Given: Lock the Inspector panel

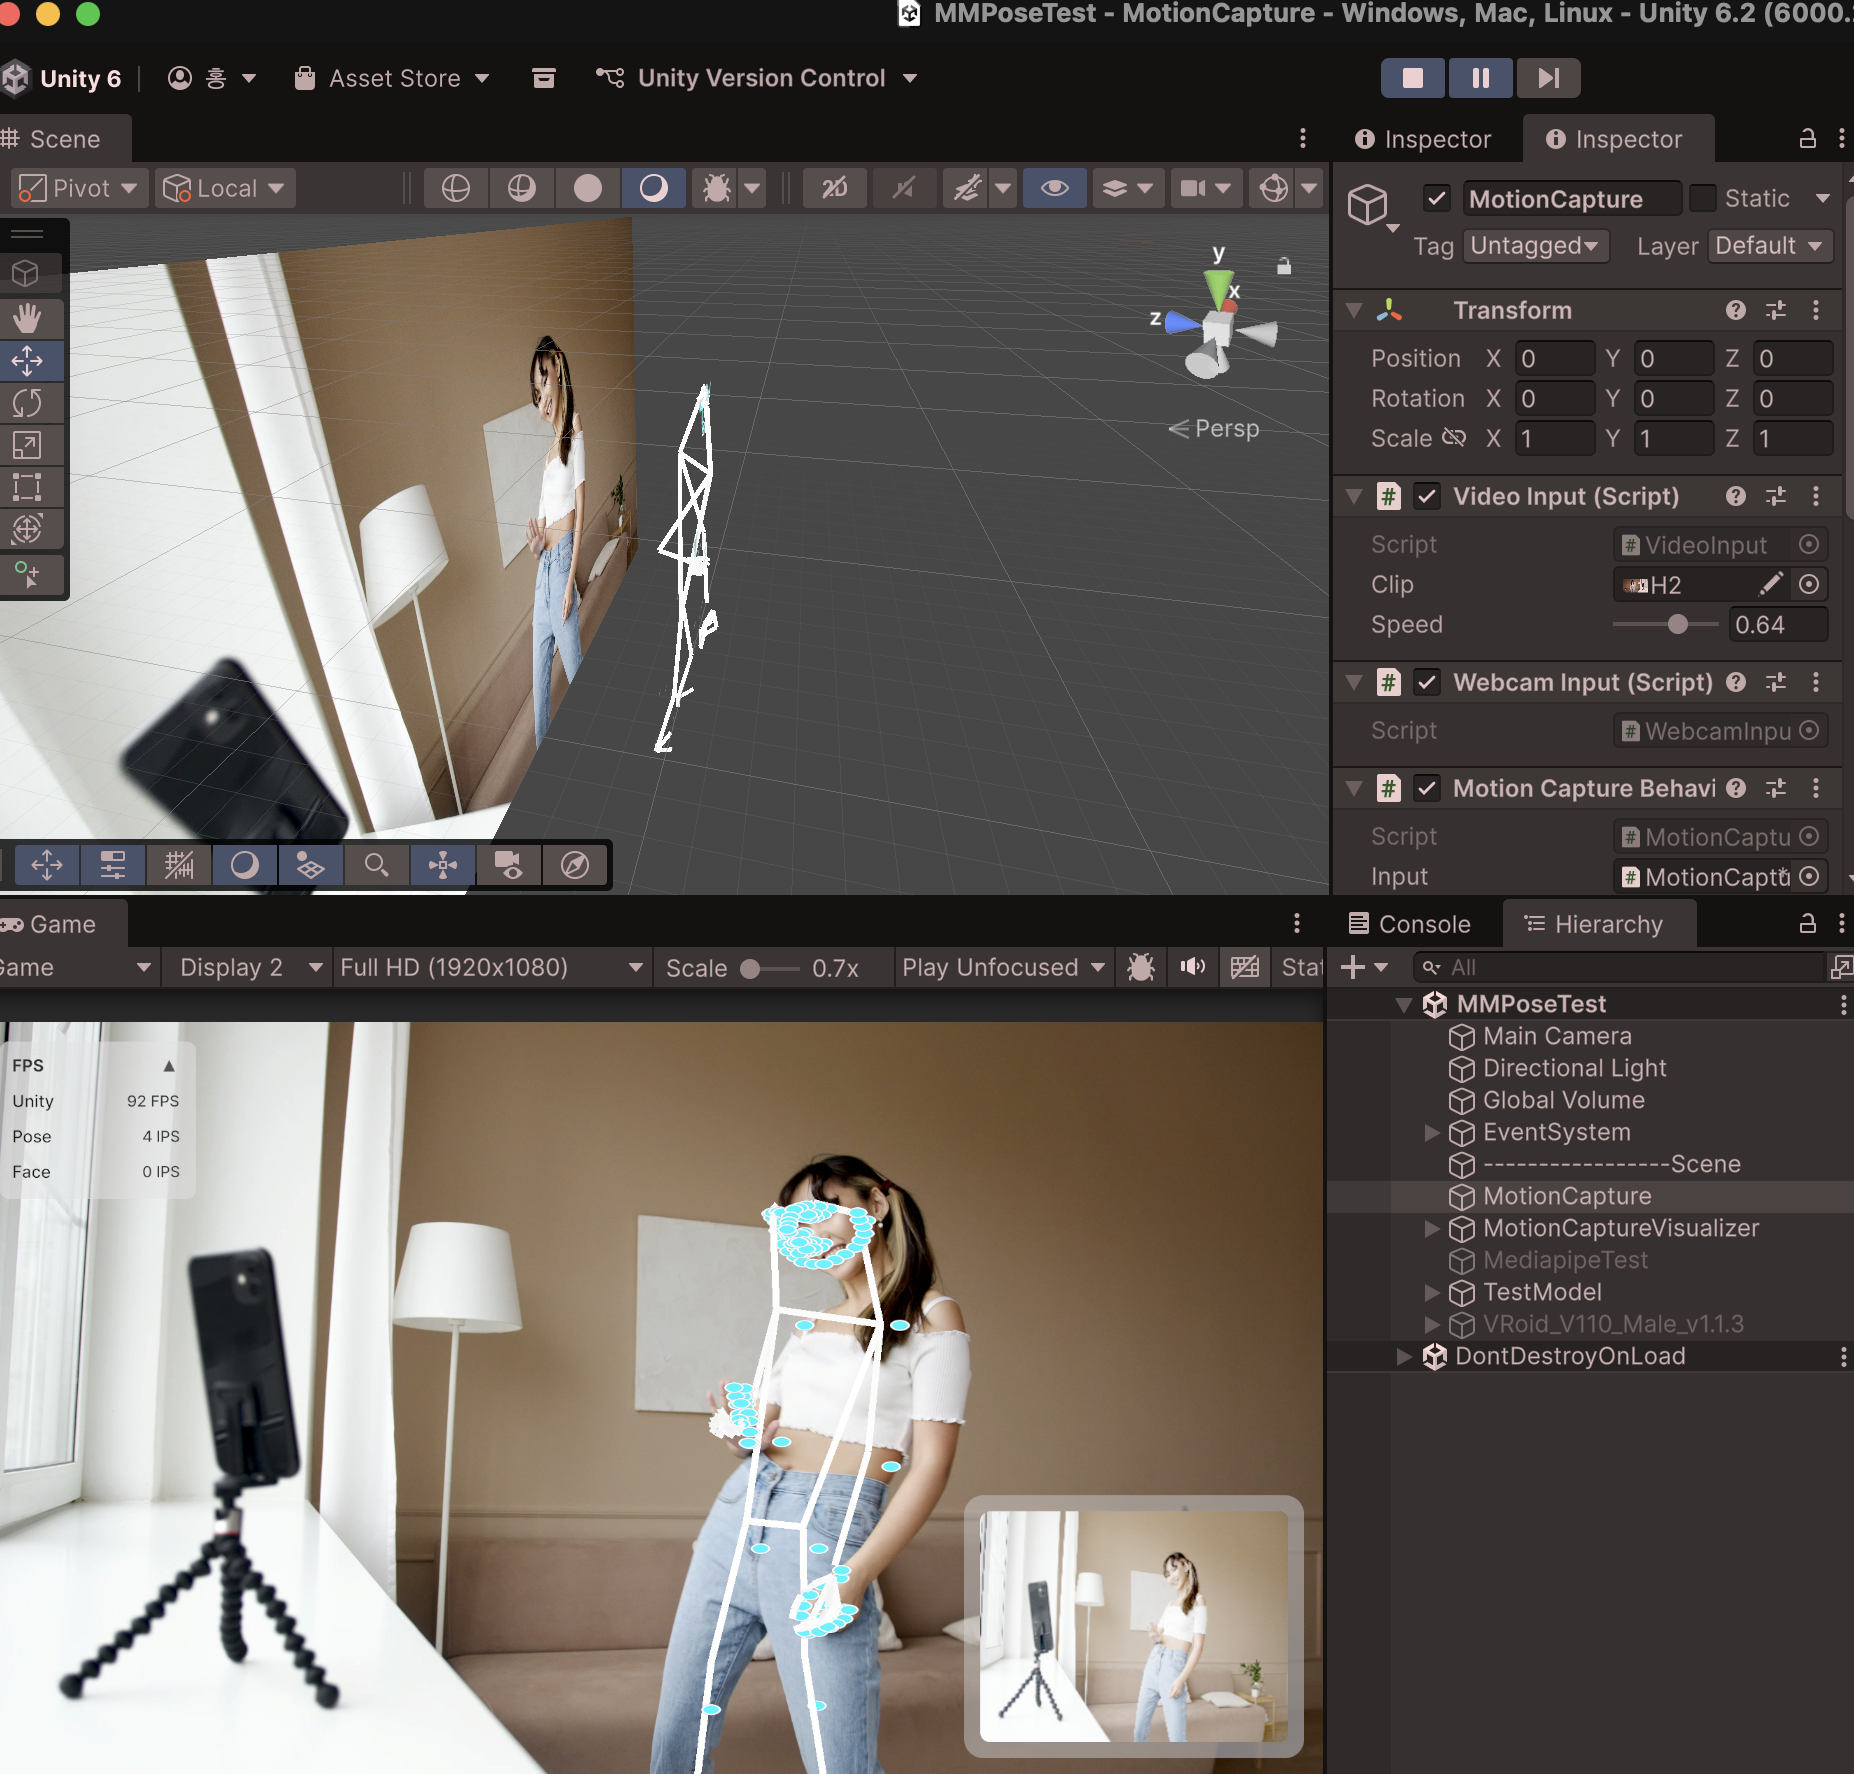Looking at the screenshot, I should pos(1808,138).
